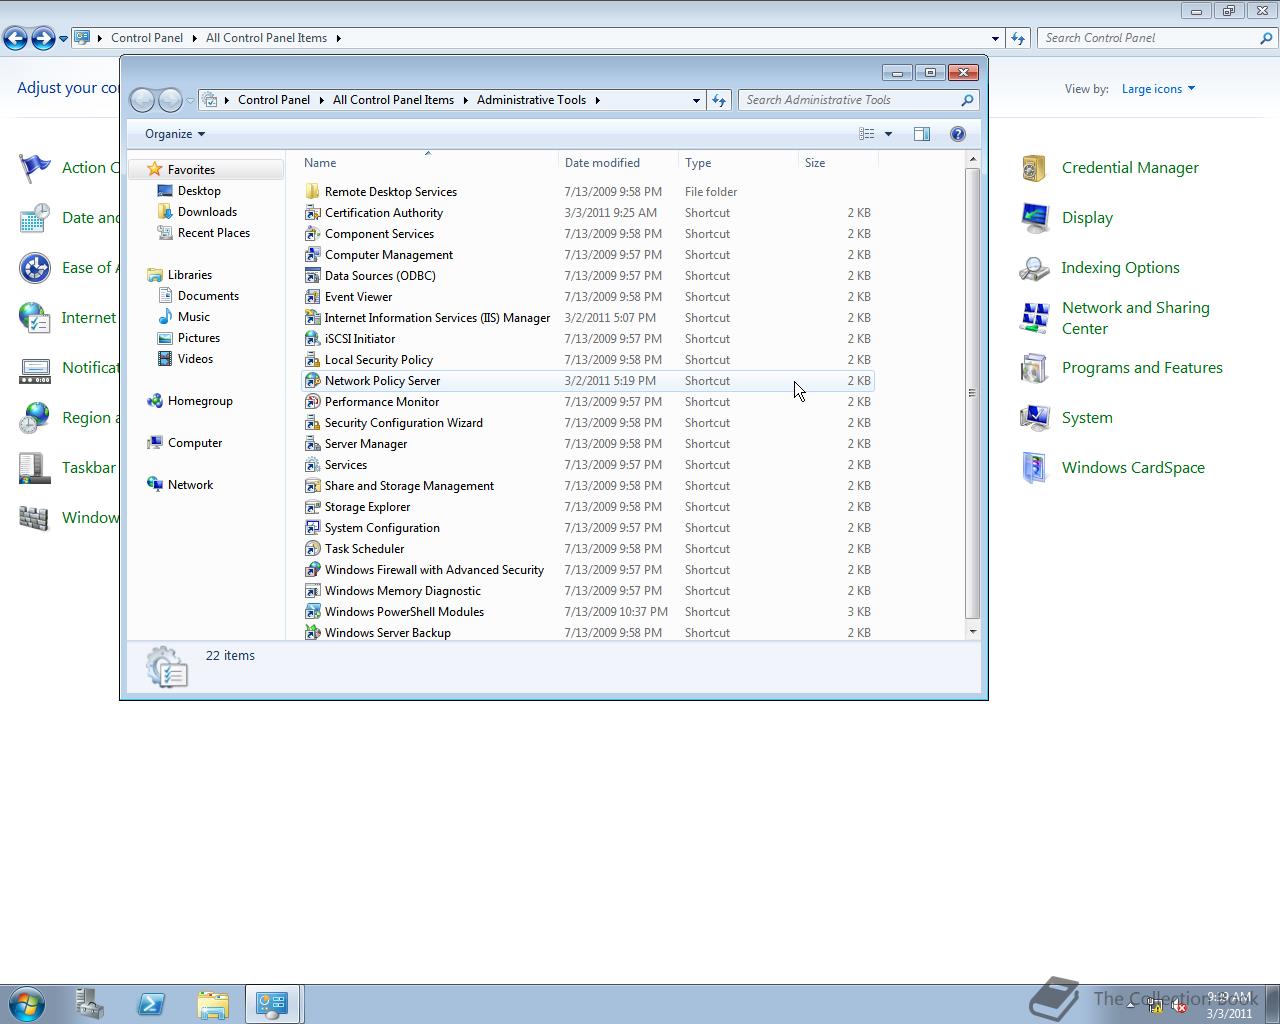Image resolution: width=1280 pixels, height=1024 pixels.
Task: Select Security Configuration Wizard icon
Action: click(x=312, y=423)
